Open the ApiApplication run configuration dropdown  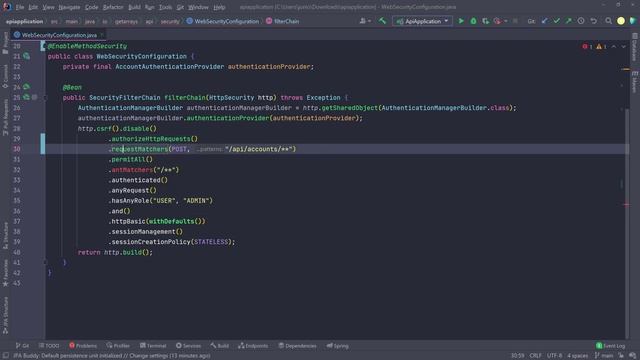pyautogui.click(x=422, y=21)
